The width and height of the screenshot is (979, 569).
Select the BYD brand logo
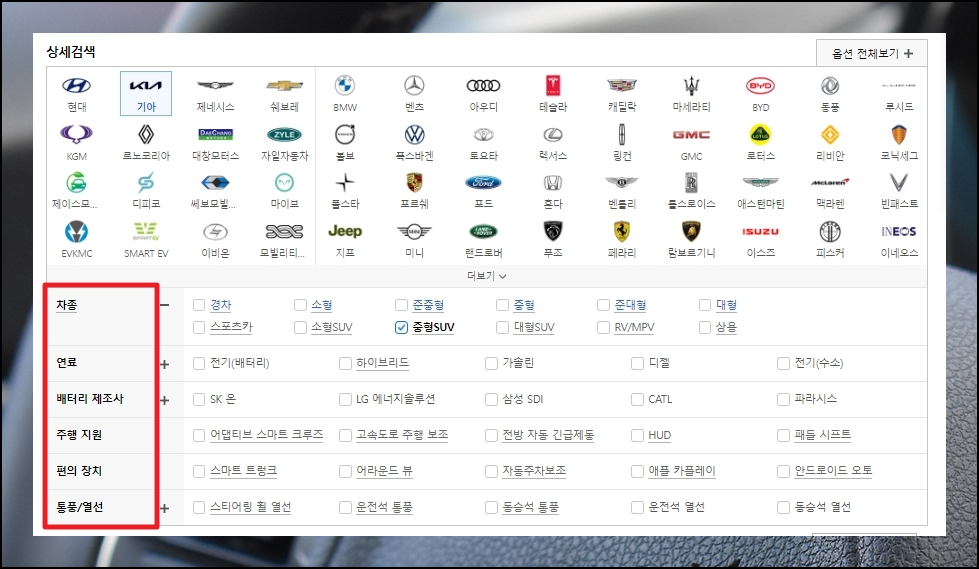(x=760, y=86)
